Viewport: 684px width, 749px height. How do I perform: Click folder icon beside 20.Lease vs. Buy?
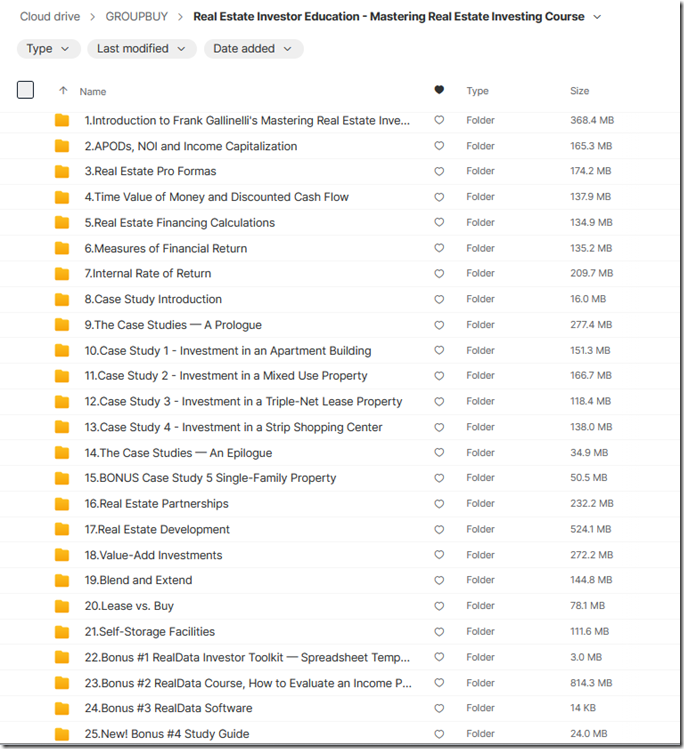pyautogui.click(x=62, y=606)
